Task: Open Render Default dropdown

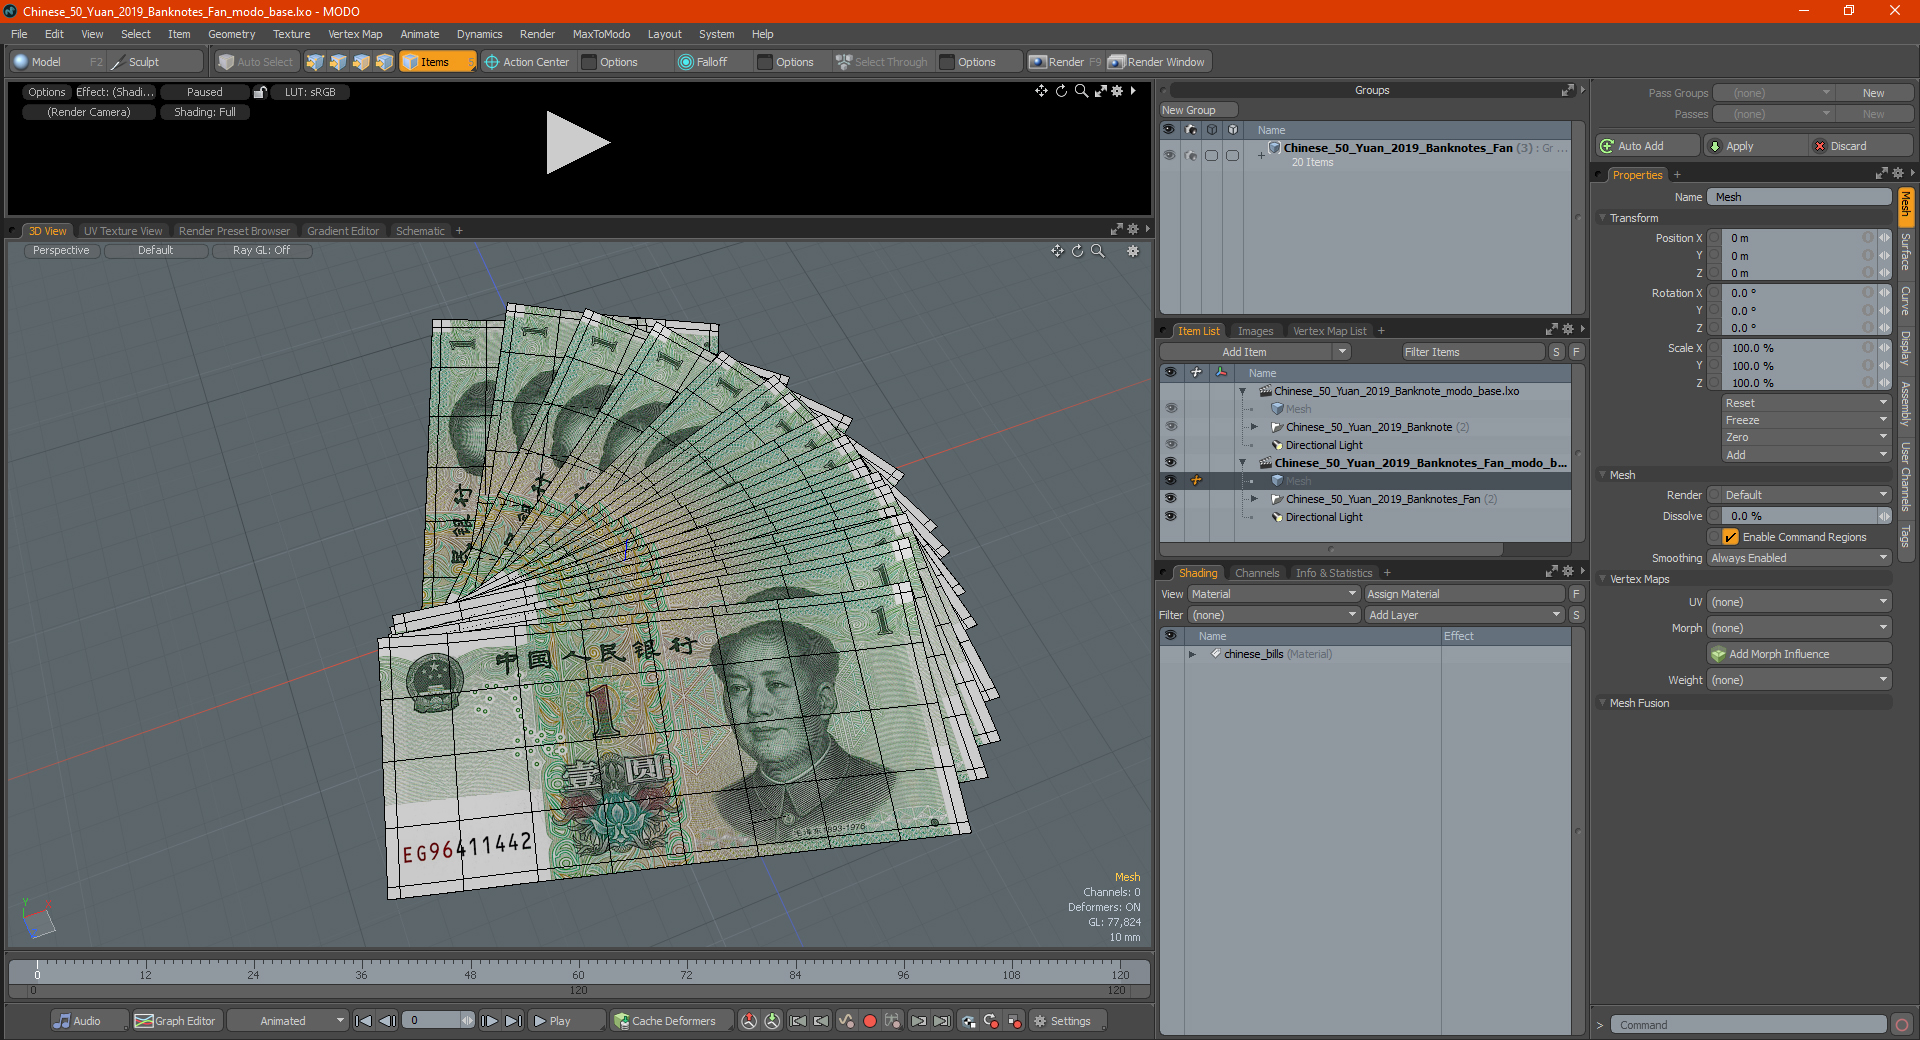Action: tap(1804, 495)
